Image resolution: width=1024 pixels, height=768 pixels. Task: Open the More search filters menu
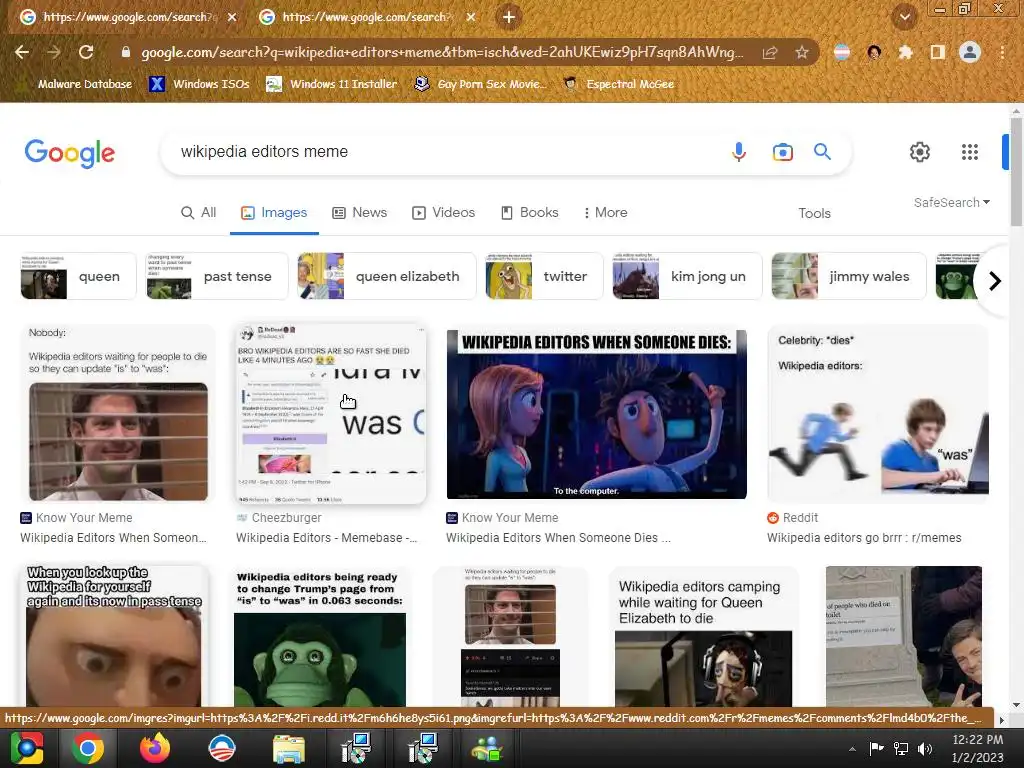(x=605, y=212)
